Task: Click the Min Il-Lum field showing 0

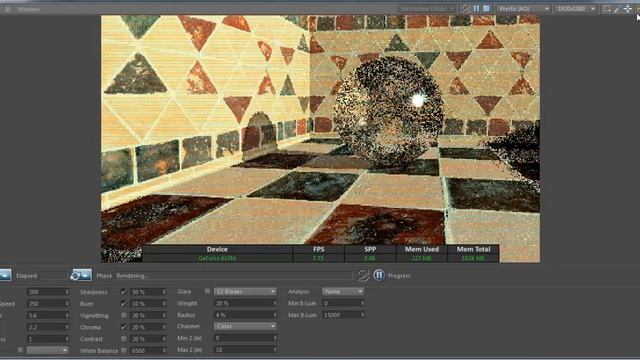Action: pos(343,303)
